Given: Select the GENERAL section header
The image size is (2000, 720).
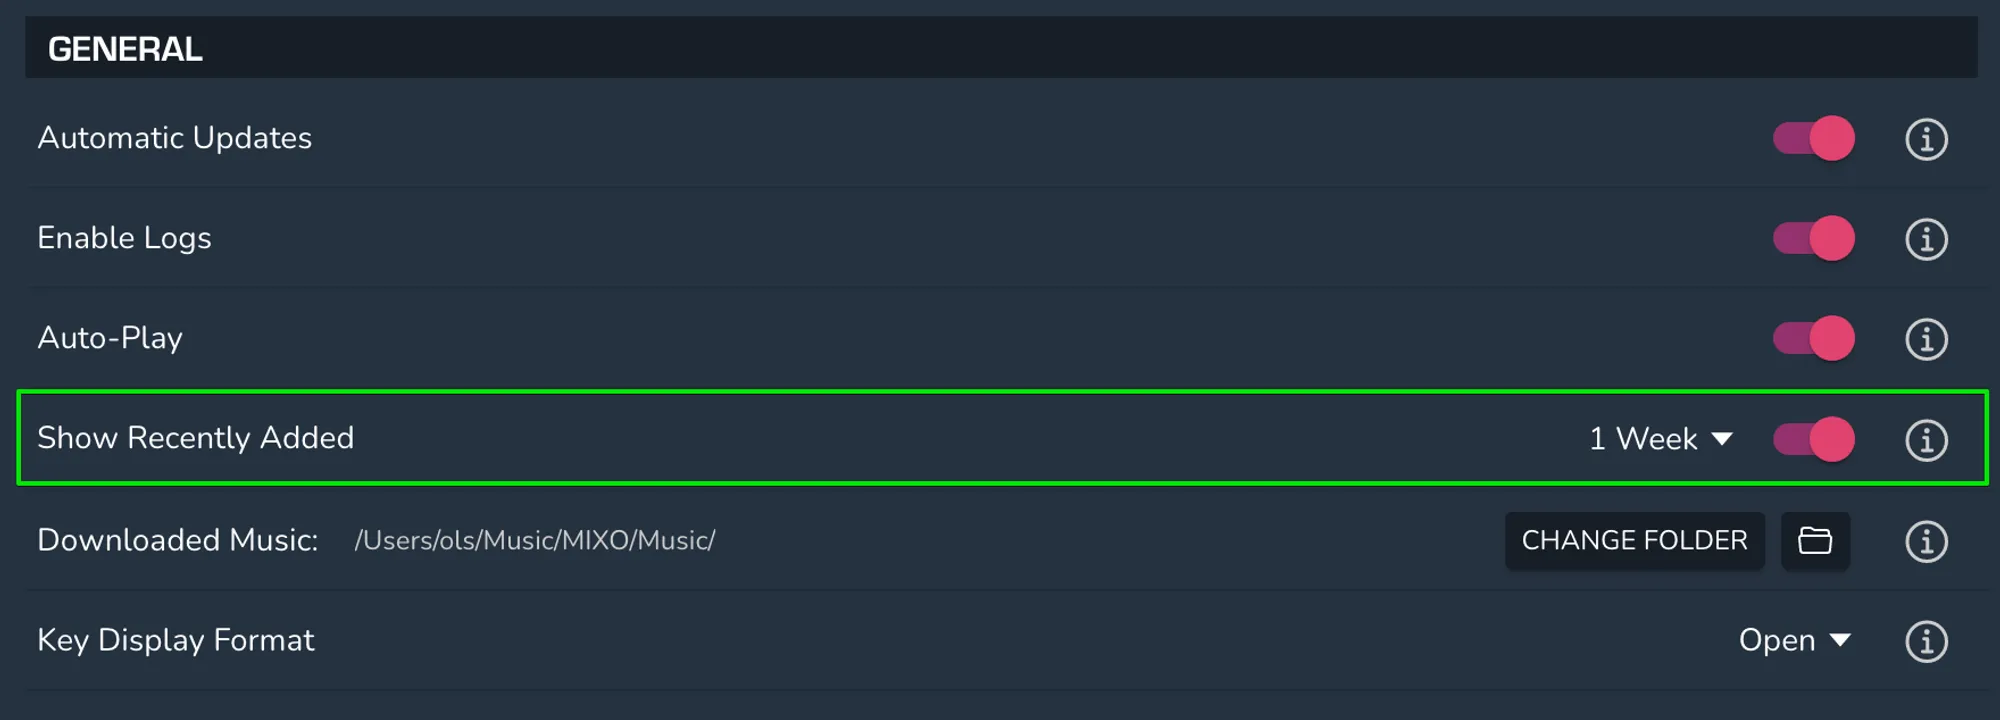Looking at the screenshot, I should (x=124, y=47).
